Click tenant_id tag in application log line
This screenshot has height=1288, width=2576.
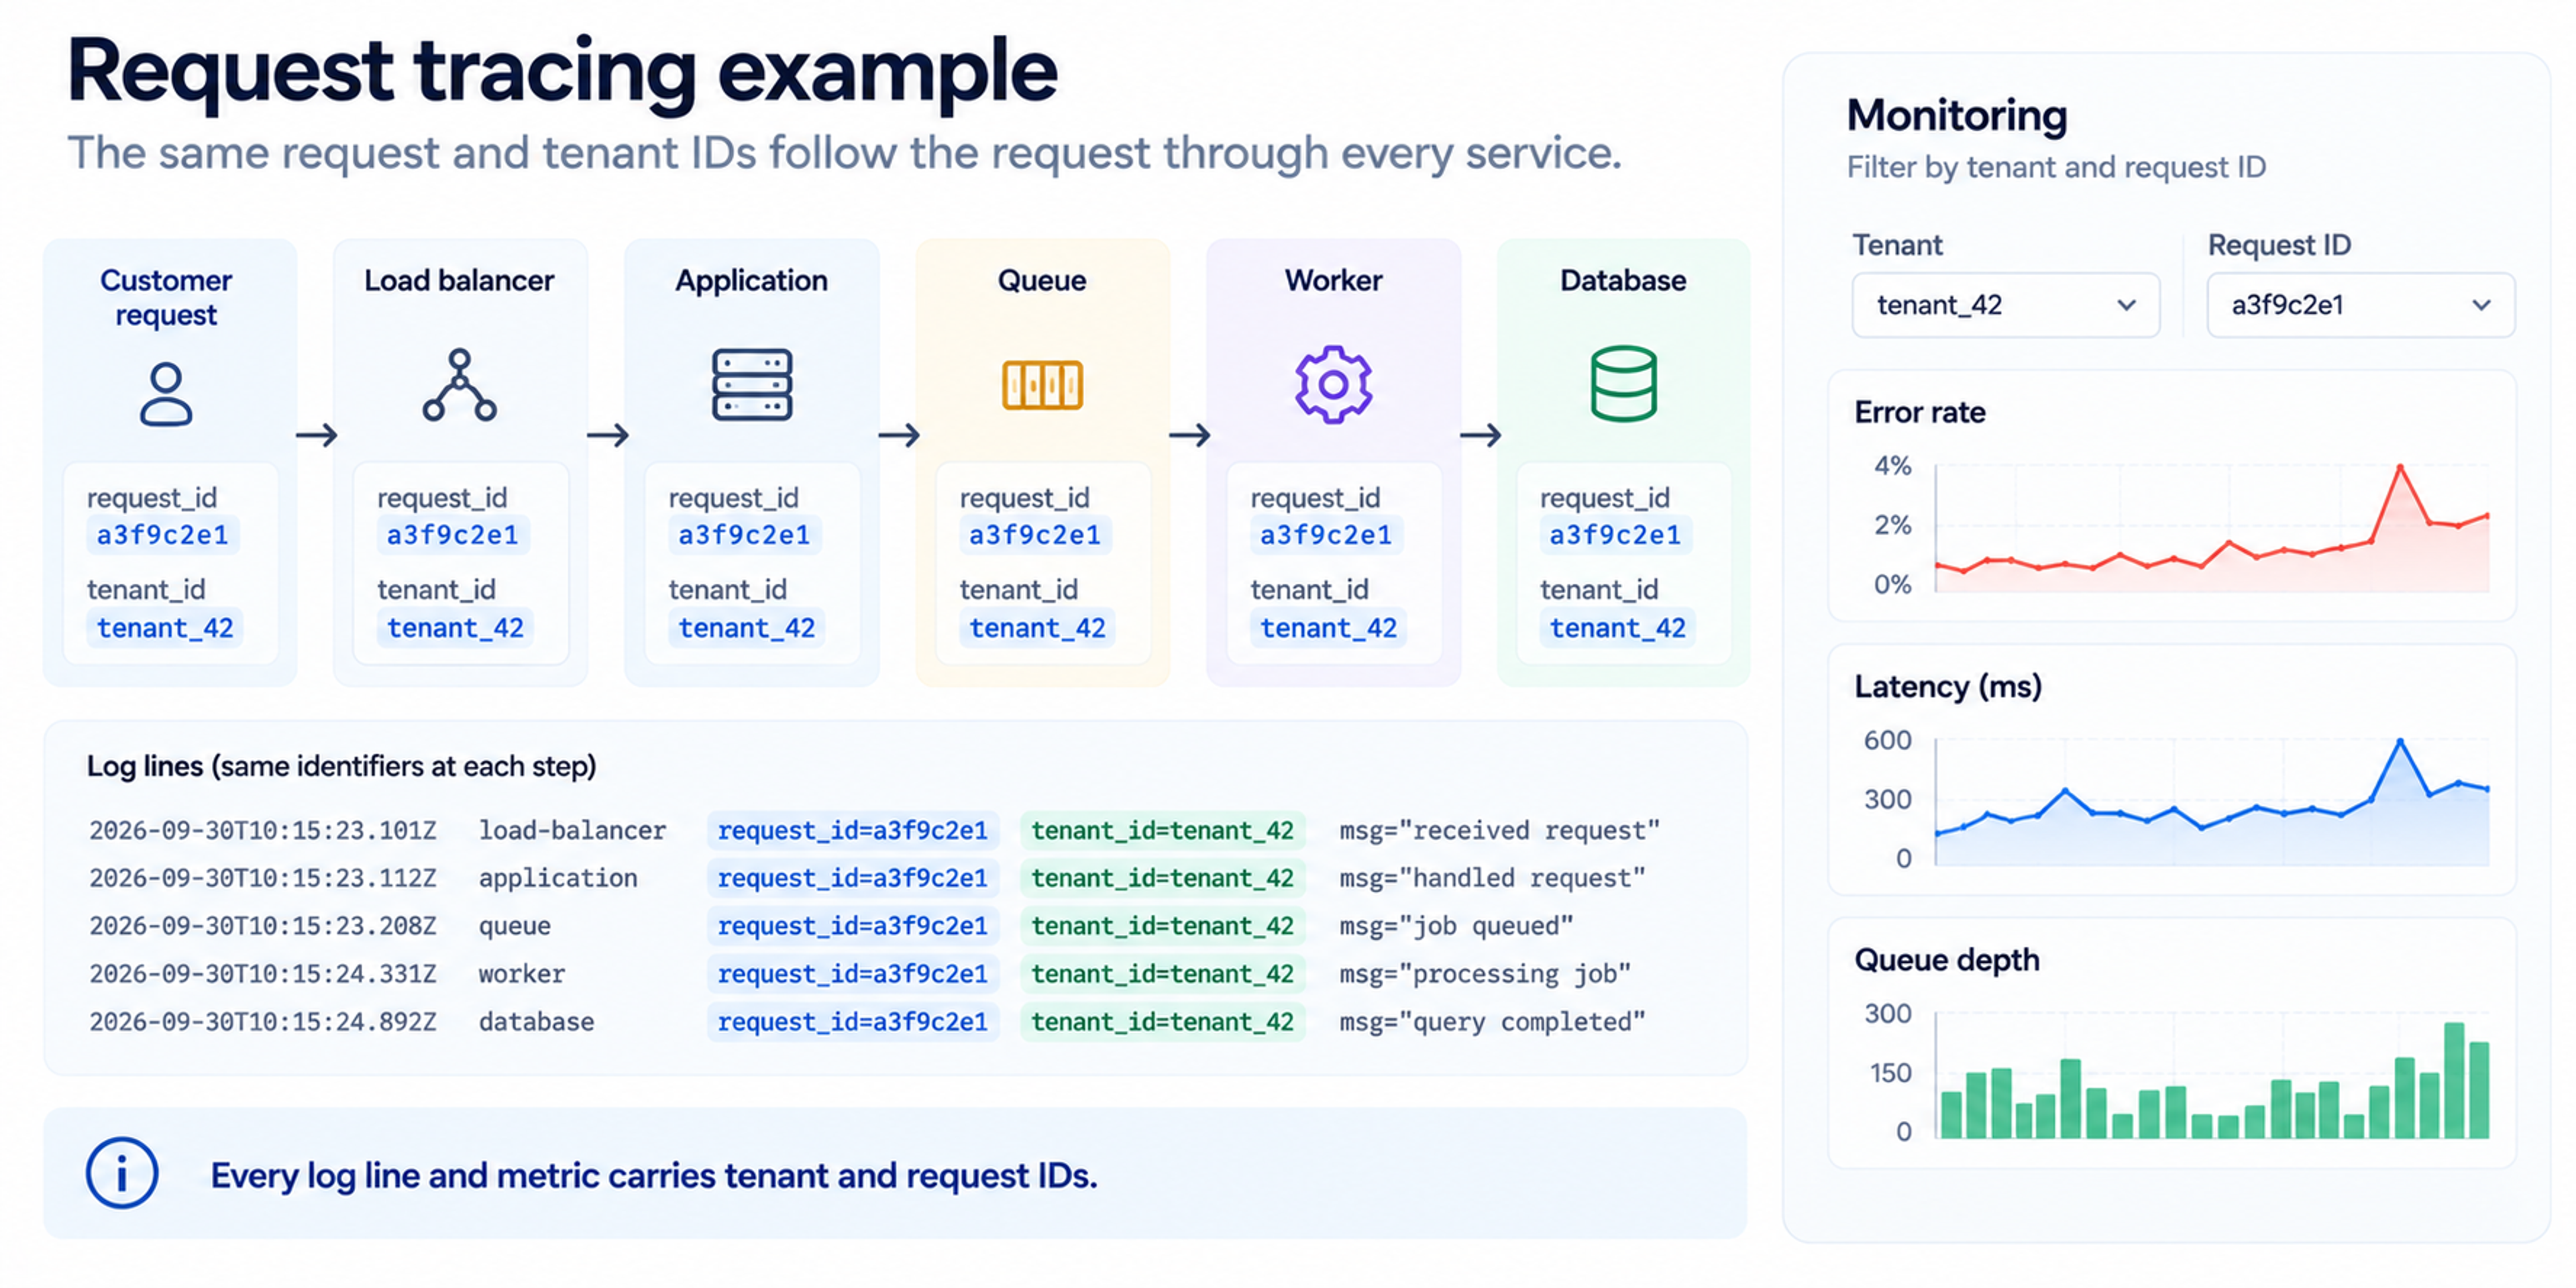pos(1163,878)
